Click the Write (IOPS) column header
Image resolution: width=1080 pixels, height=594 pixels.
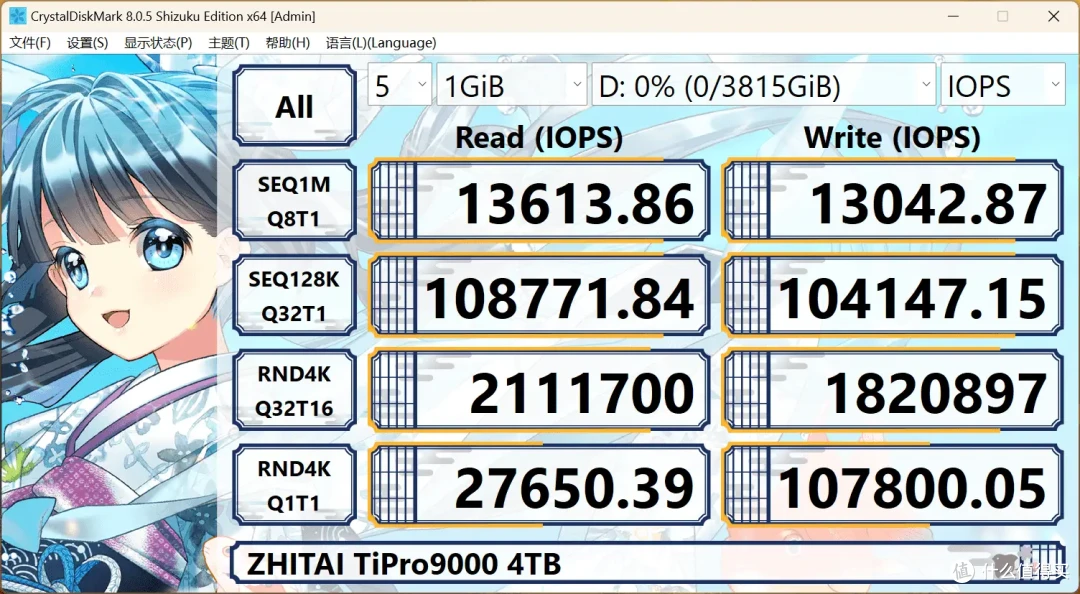click(892, 138)
